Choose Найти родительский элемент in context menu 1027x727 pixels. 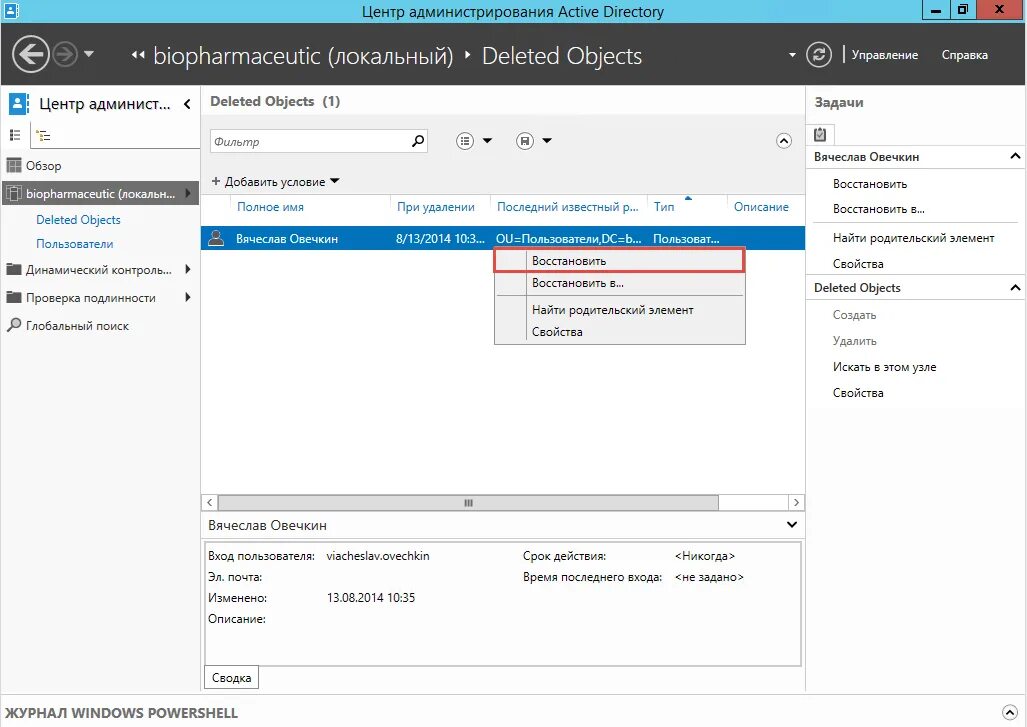point(619,310)
